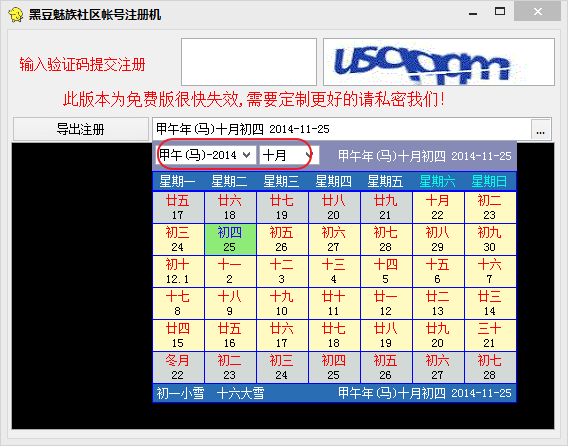Image resolution: width=568 pixels, height=446 pixels.
Task: Select calendar day 7 十六
Action: click(x=490, y=271)
